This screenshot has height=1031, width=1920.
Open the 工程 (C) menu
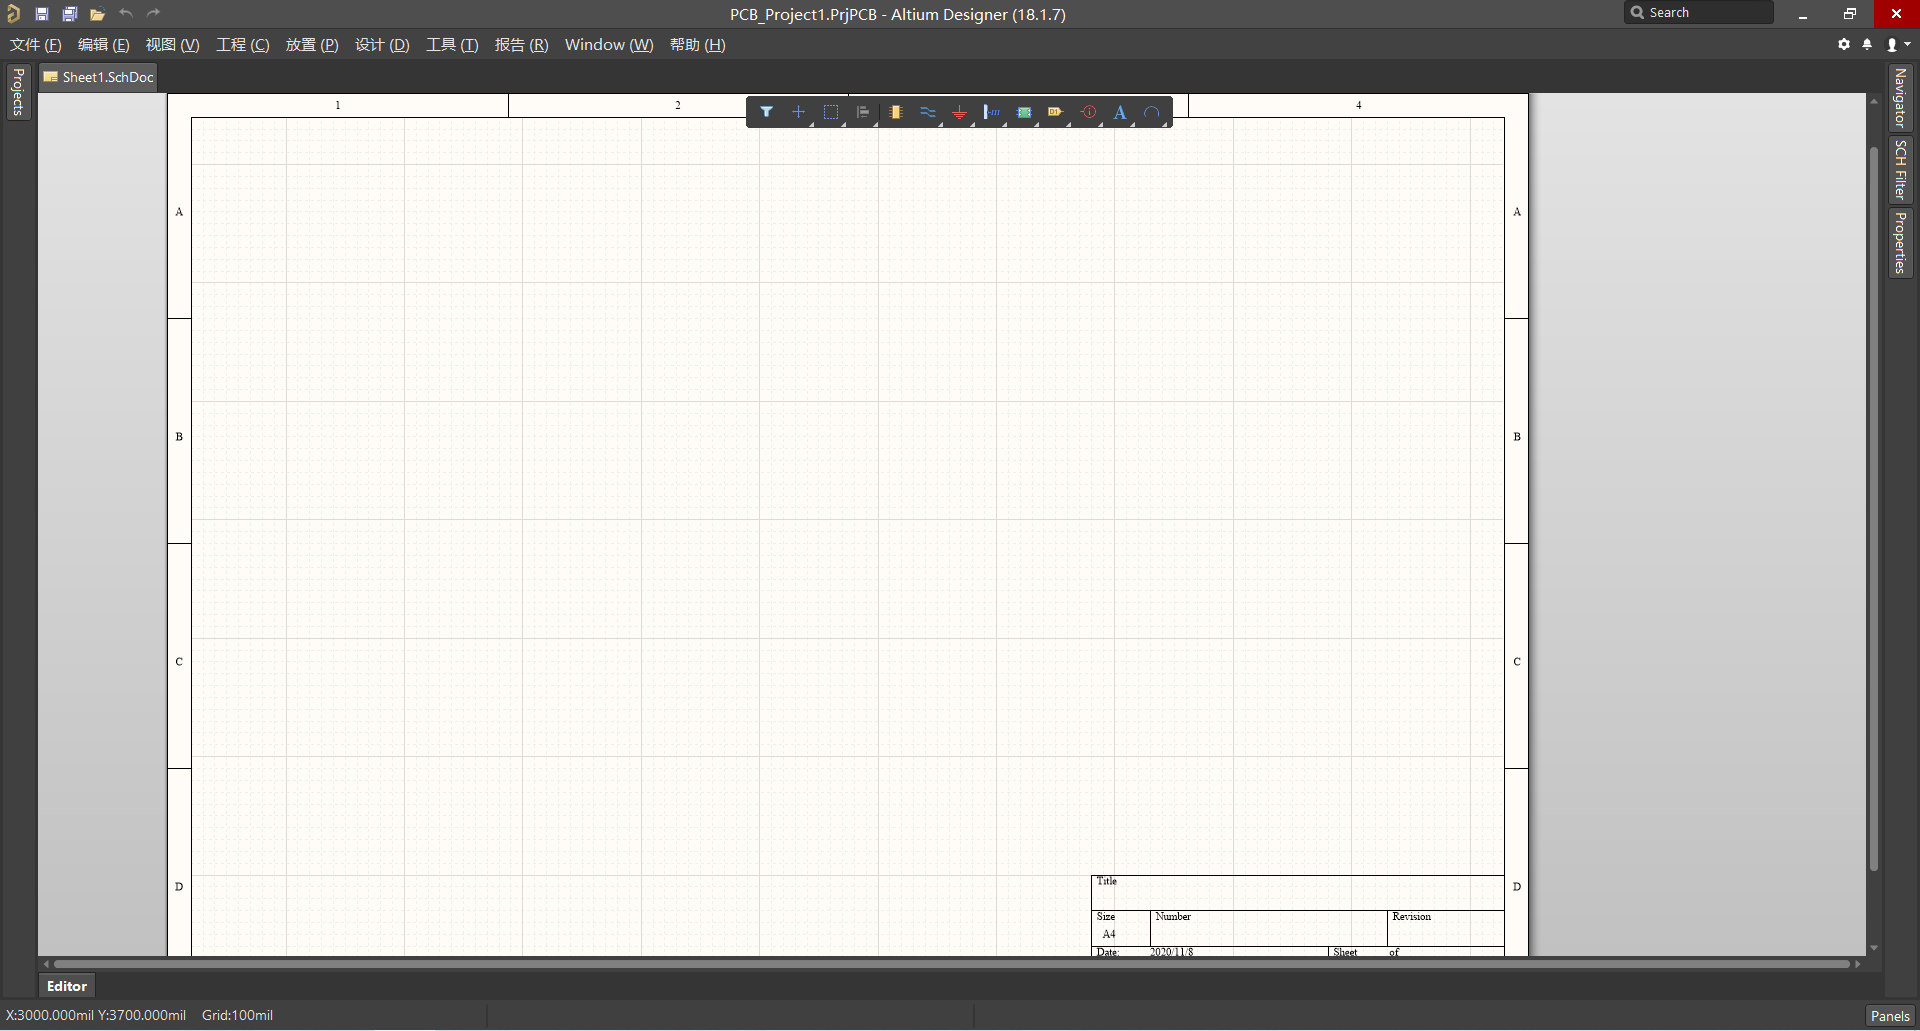pos(243,45)
